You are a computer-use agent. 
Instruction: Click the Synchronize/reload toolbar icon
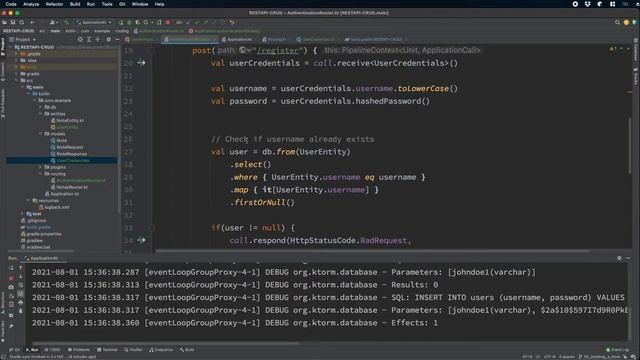(x=22, y=22)
